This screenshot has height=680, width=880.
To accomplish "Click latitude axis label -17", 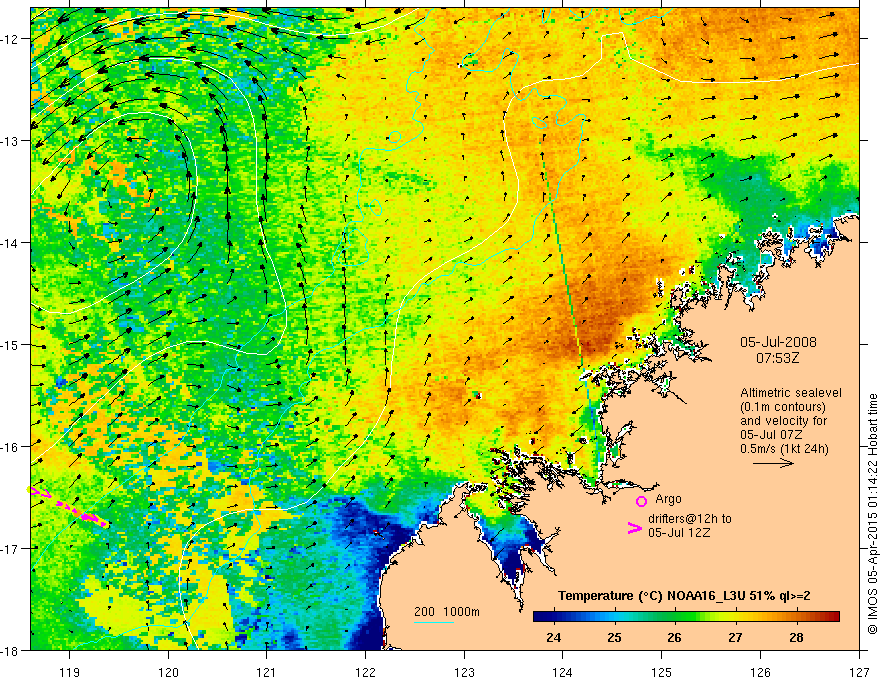I will click(10, 549).
